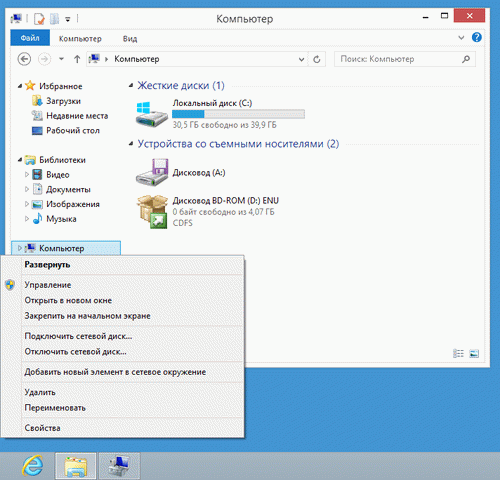Switch to the Вид ribbon tab
The image size is (500, 480).
[x=130, y=39]
